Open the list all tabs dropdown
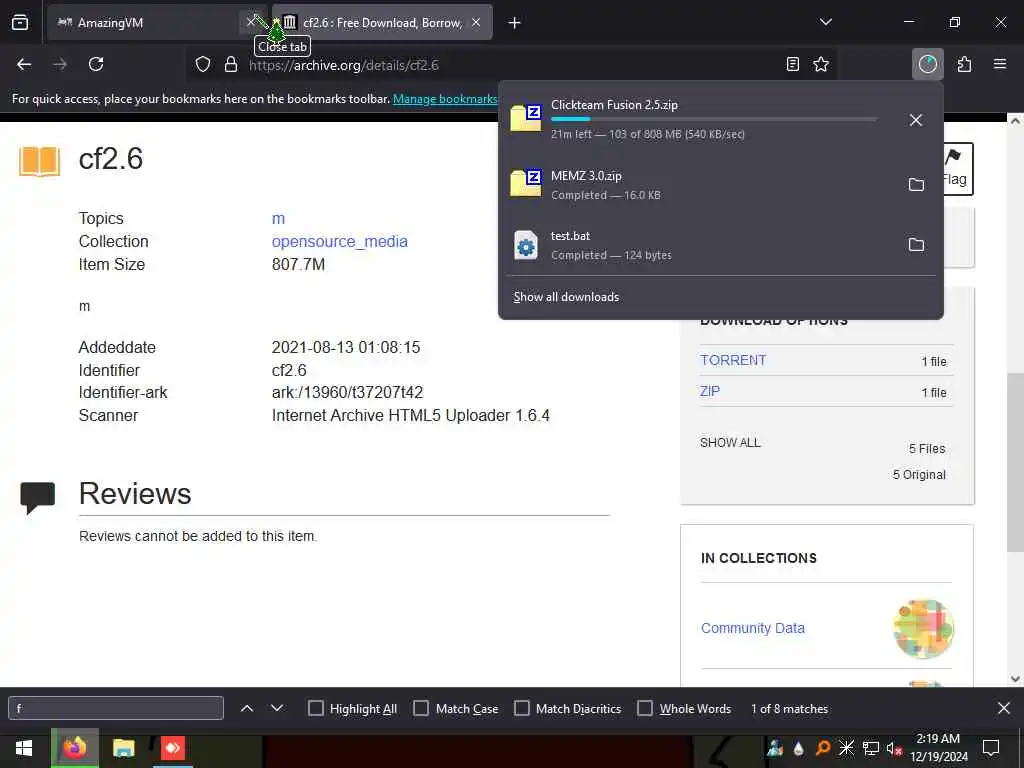 click(825, 22)
